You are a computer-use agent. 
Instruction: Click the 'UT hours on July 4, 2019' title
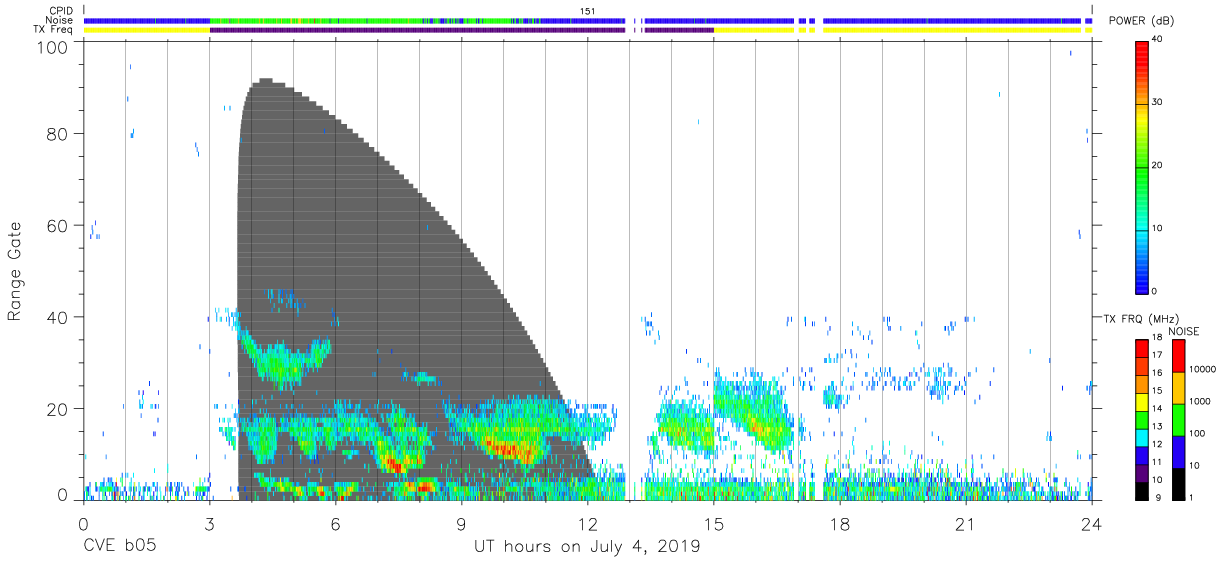click(587, 547)
